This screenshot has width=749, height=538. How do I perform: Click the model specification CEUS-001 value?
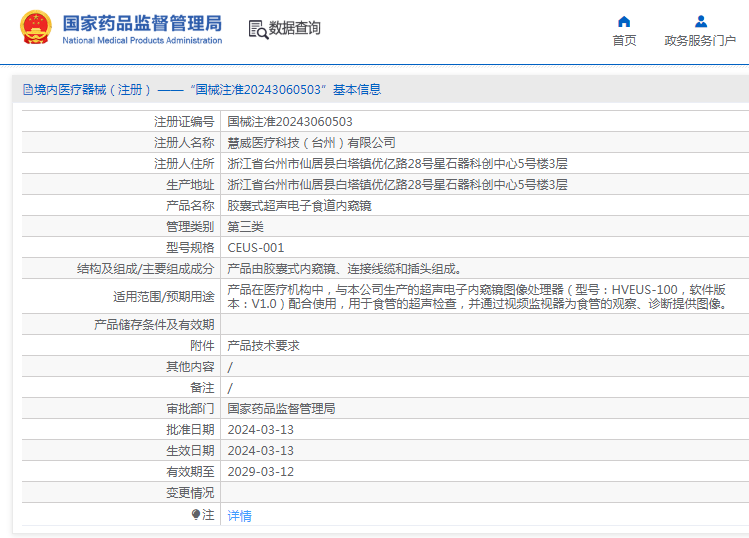click(x=256, y=248)
